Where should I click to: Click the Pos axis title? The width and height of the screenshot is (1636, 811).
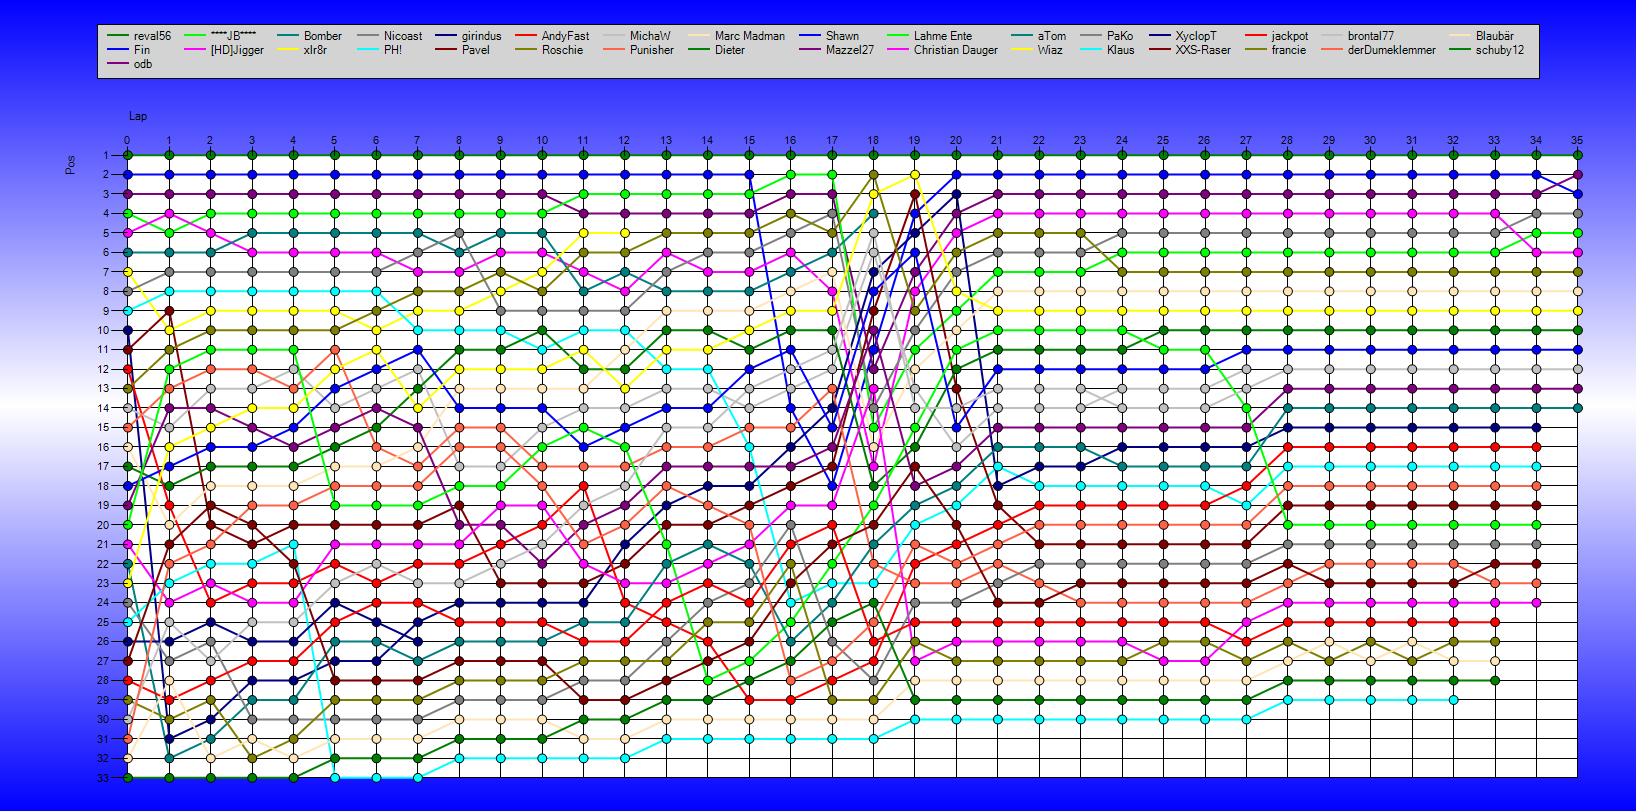70,164
